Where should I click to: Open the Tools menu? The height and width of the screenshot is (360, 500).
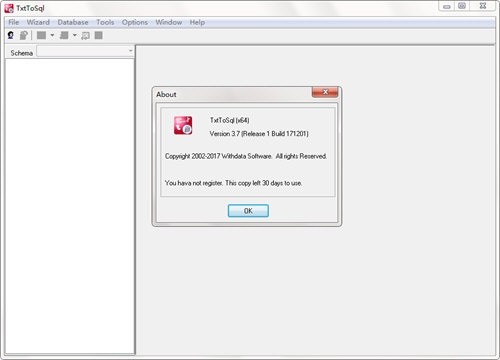tap(105, 22)
